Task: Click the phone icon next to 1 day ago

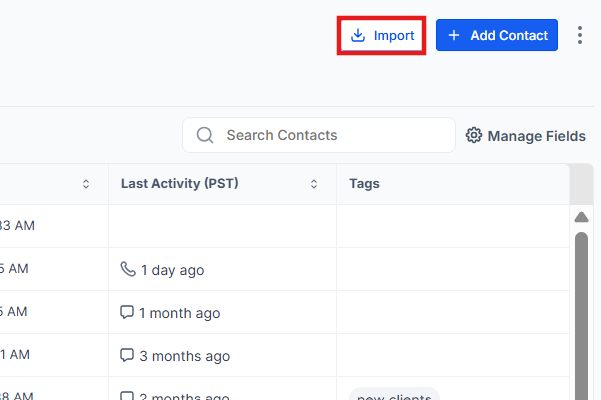Action: coord(127,269)
